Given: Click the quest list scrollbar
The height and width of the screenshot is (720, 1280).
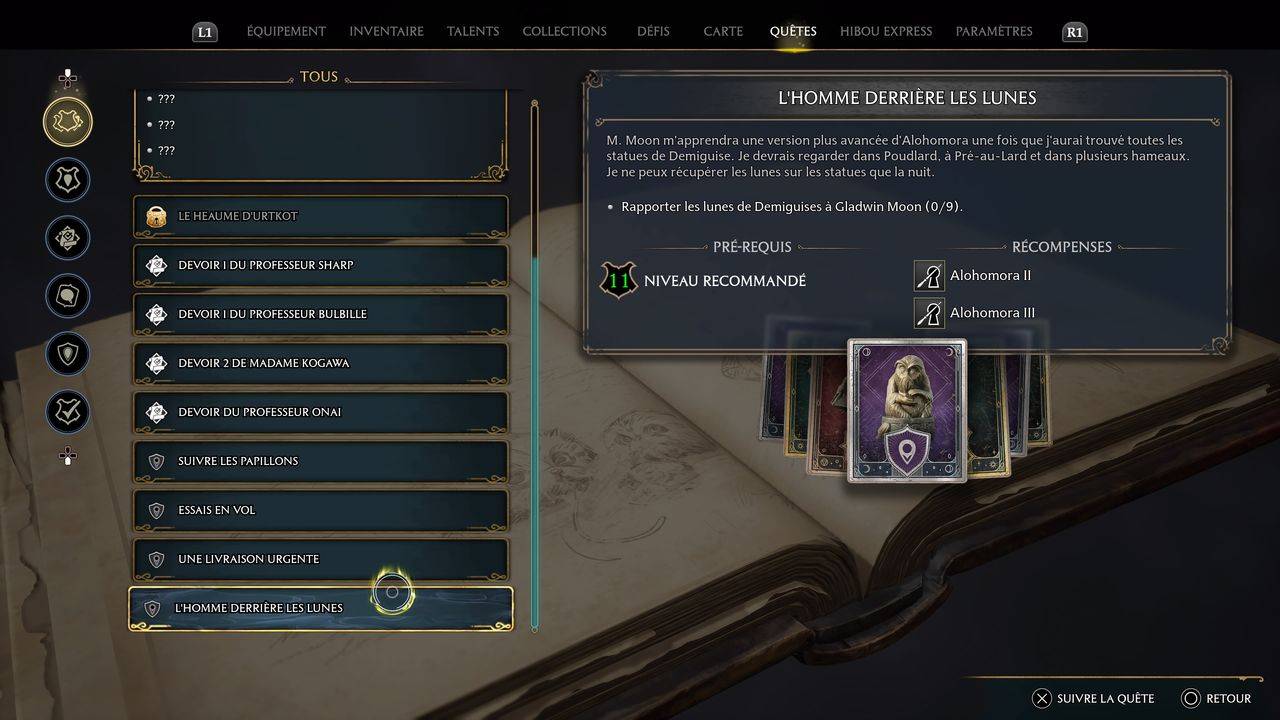Looking at the screenshot, I should click(535, 365).
